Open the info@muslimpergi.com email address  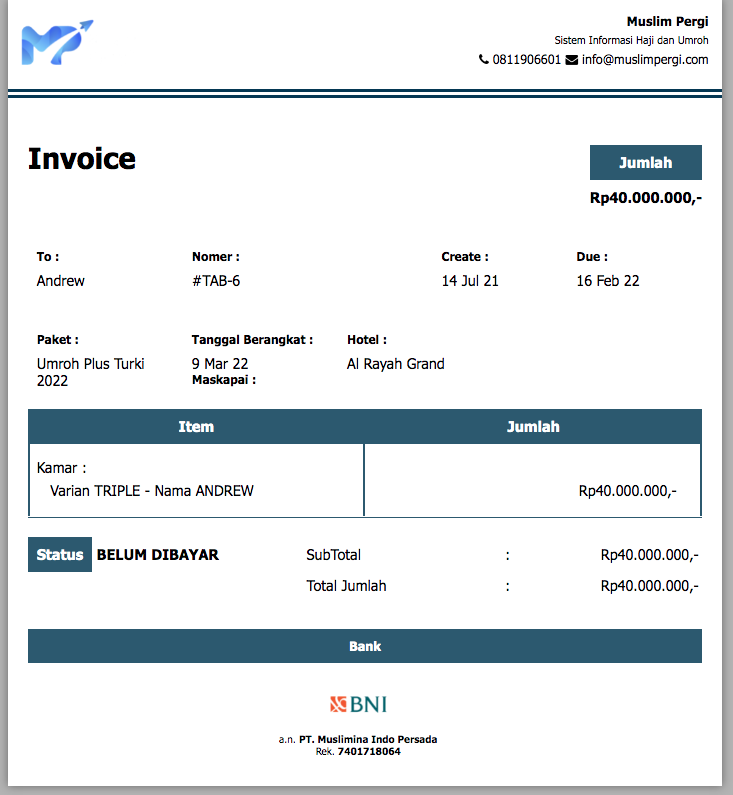(645, 60)
